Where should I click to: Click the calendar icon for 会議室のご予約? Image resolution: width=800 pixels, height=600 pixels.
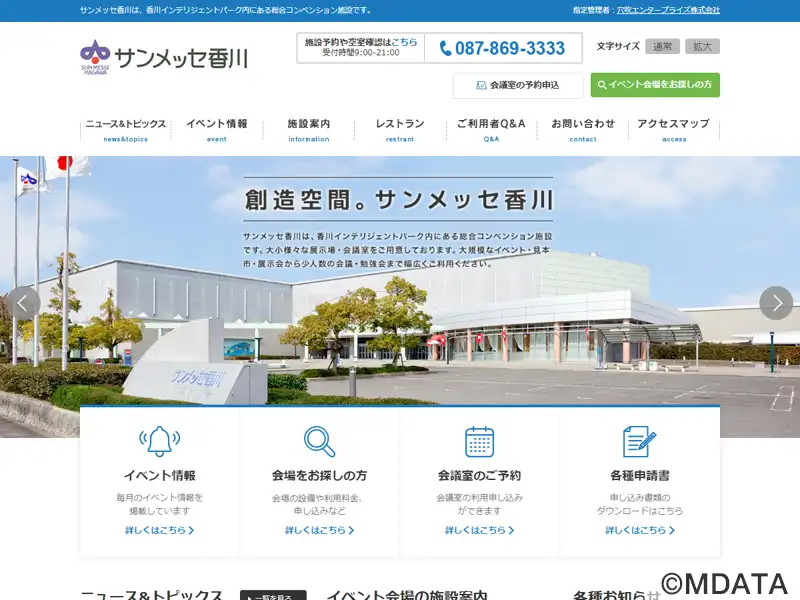point(479,441)
